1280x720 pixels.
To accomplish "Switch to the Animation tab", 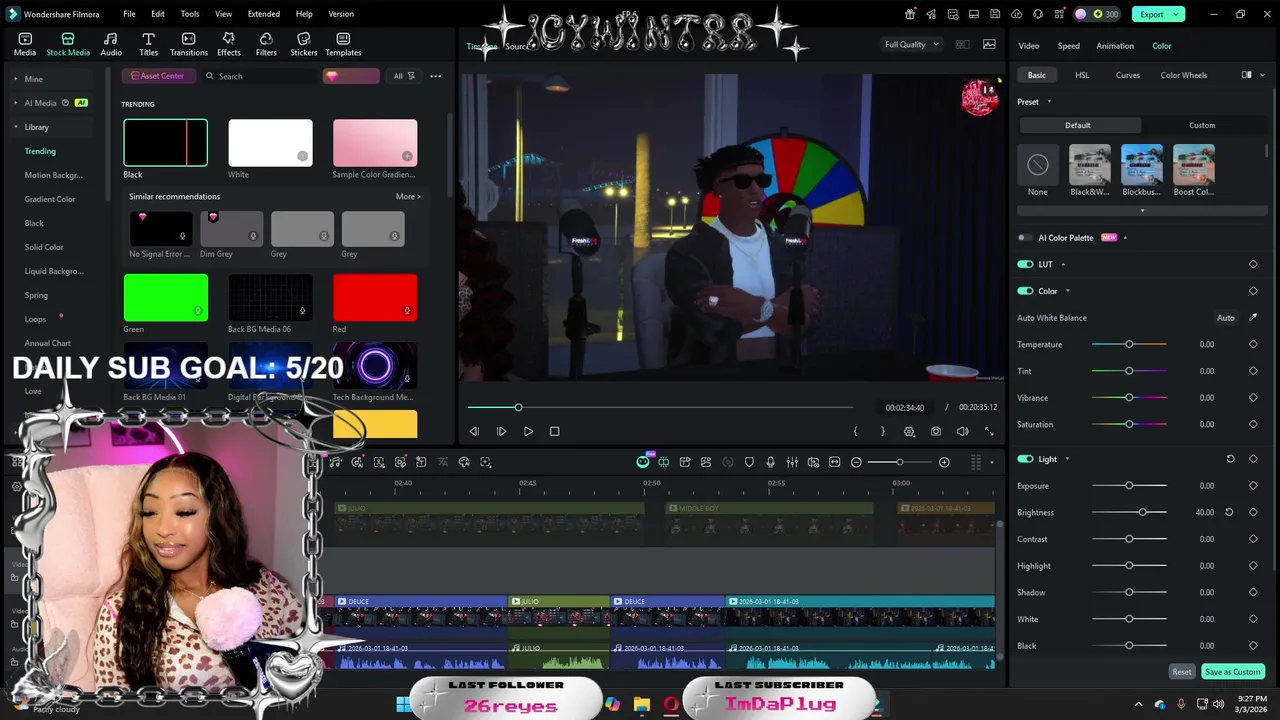I will coord(1115,46).
